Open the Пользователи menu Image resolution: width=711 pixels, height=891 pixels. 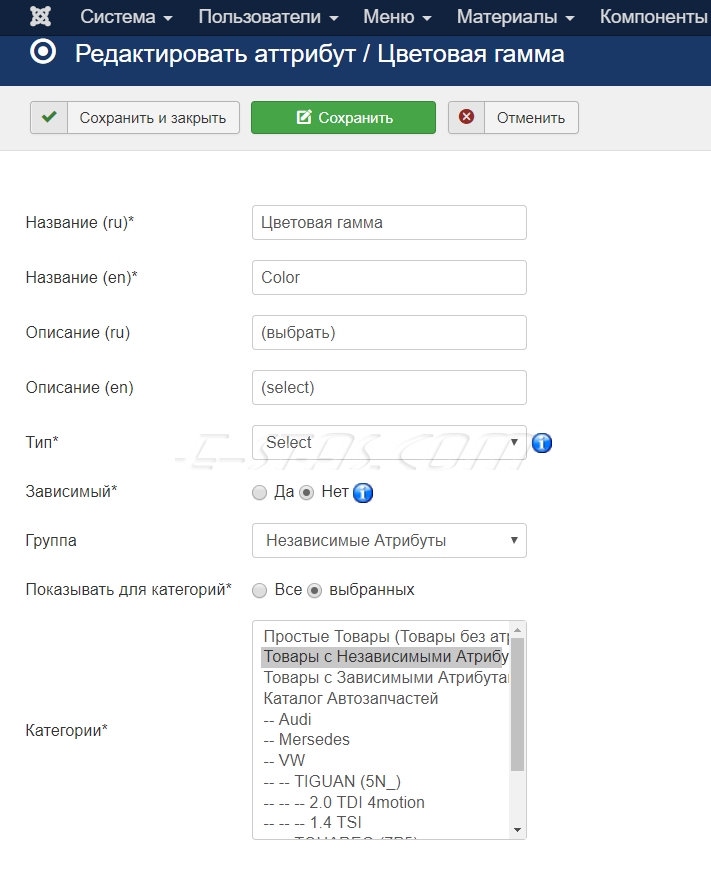[268, 17]
